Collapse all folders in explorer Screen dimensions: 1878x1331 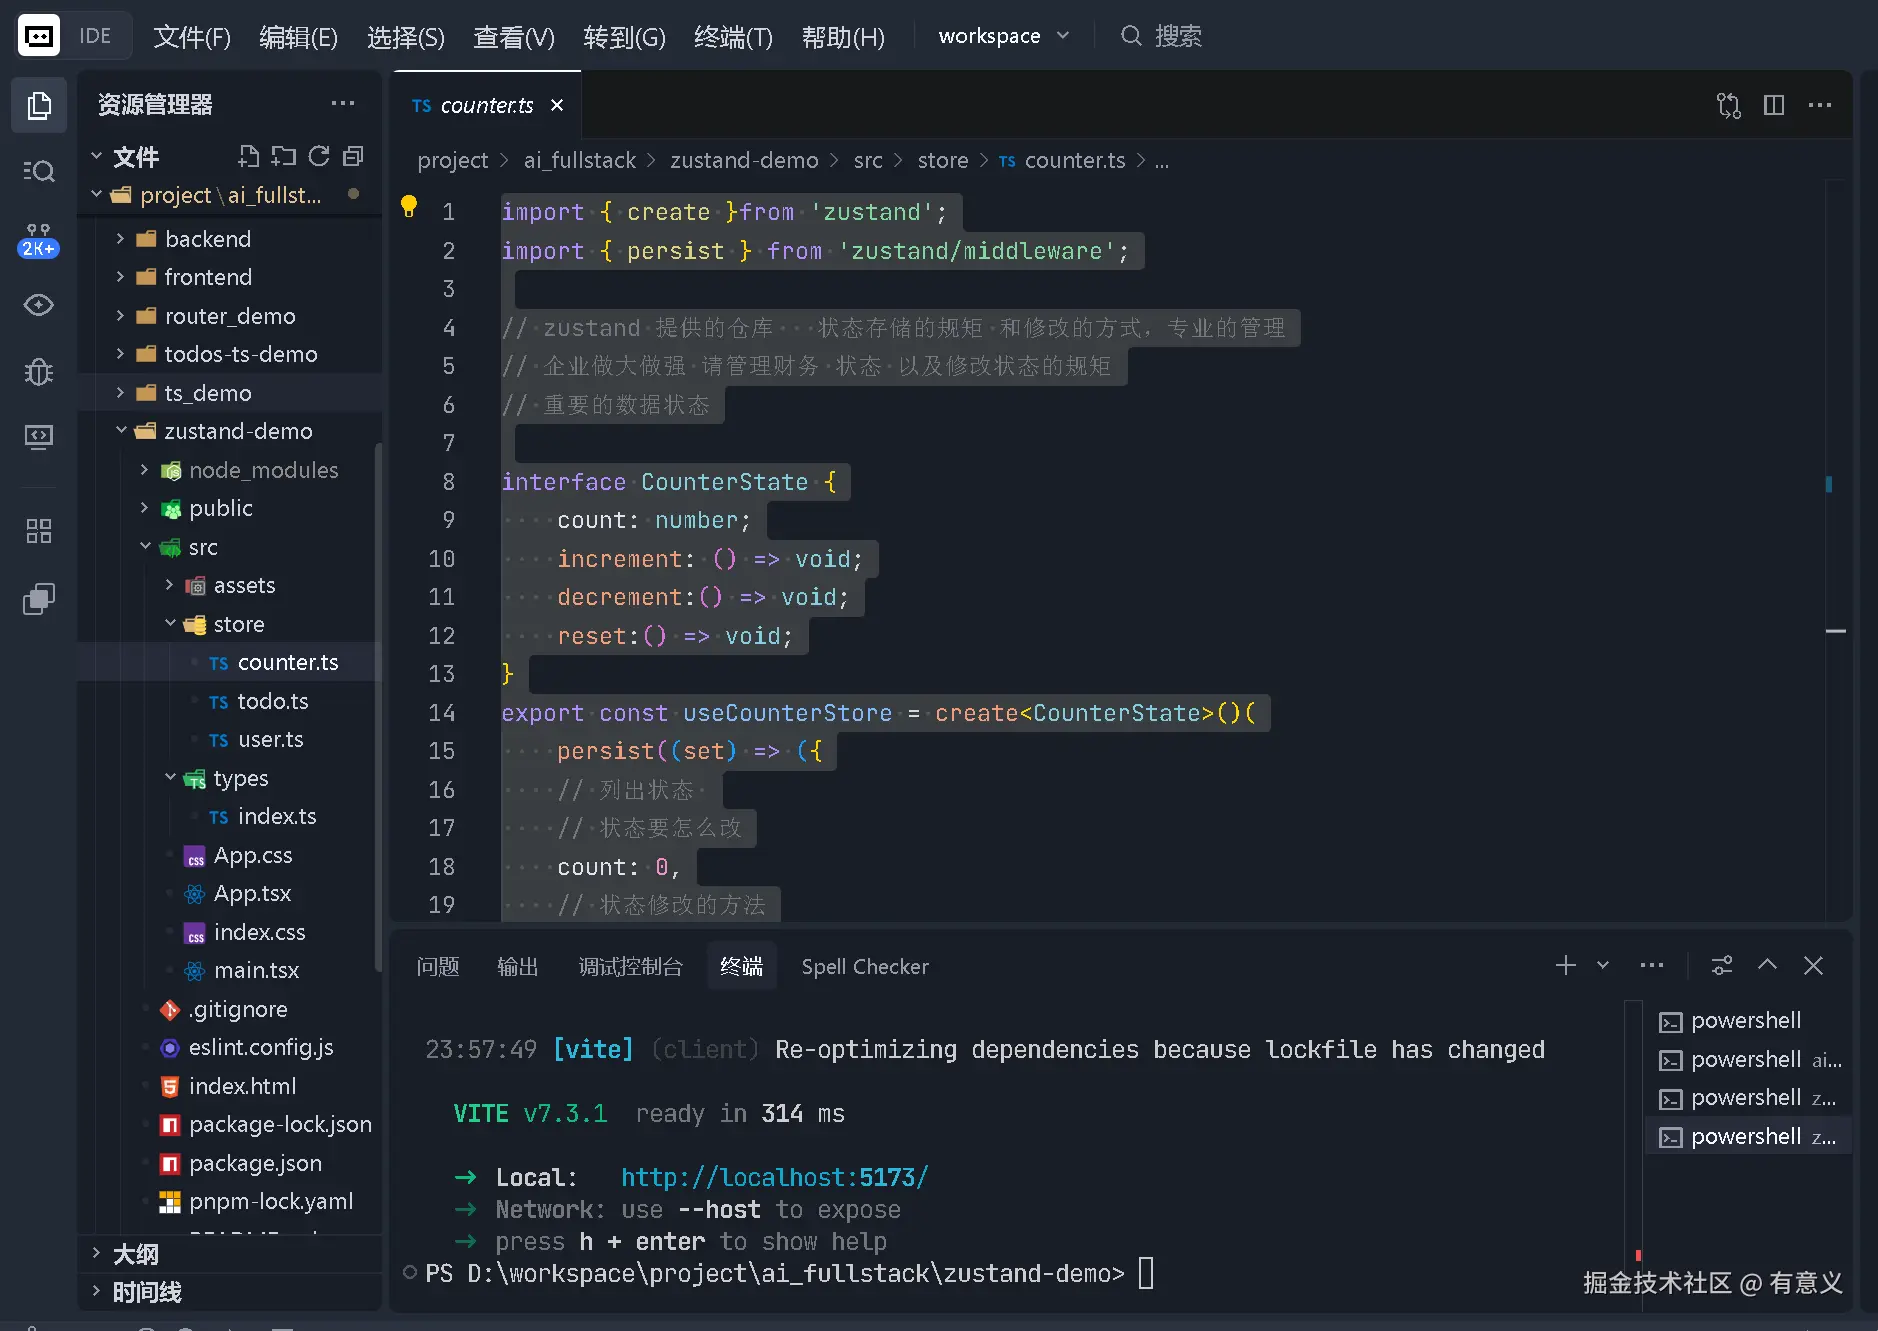coord(353,156)
